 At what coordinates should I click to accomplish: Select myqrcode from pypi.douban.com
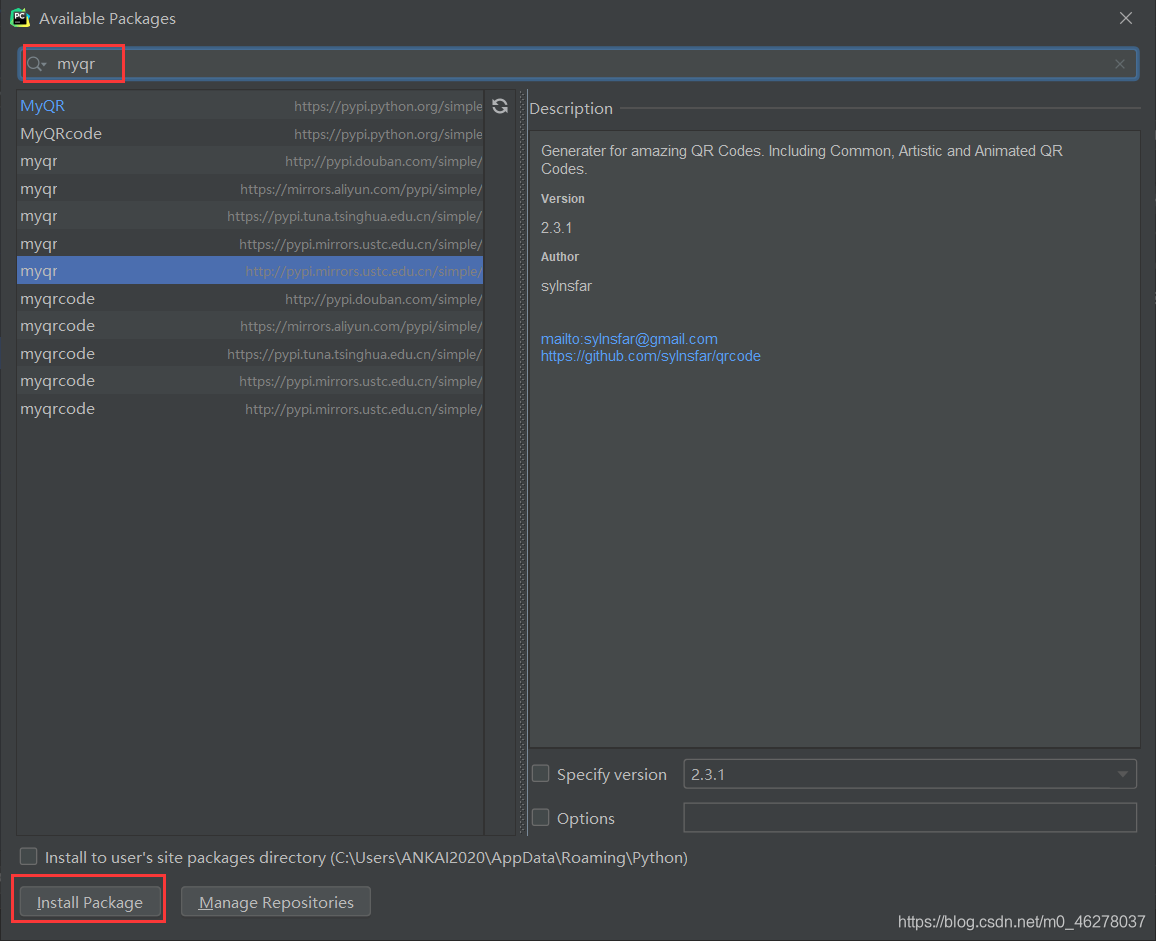[x=250, y=299]
